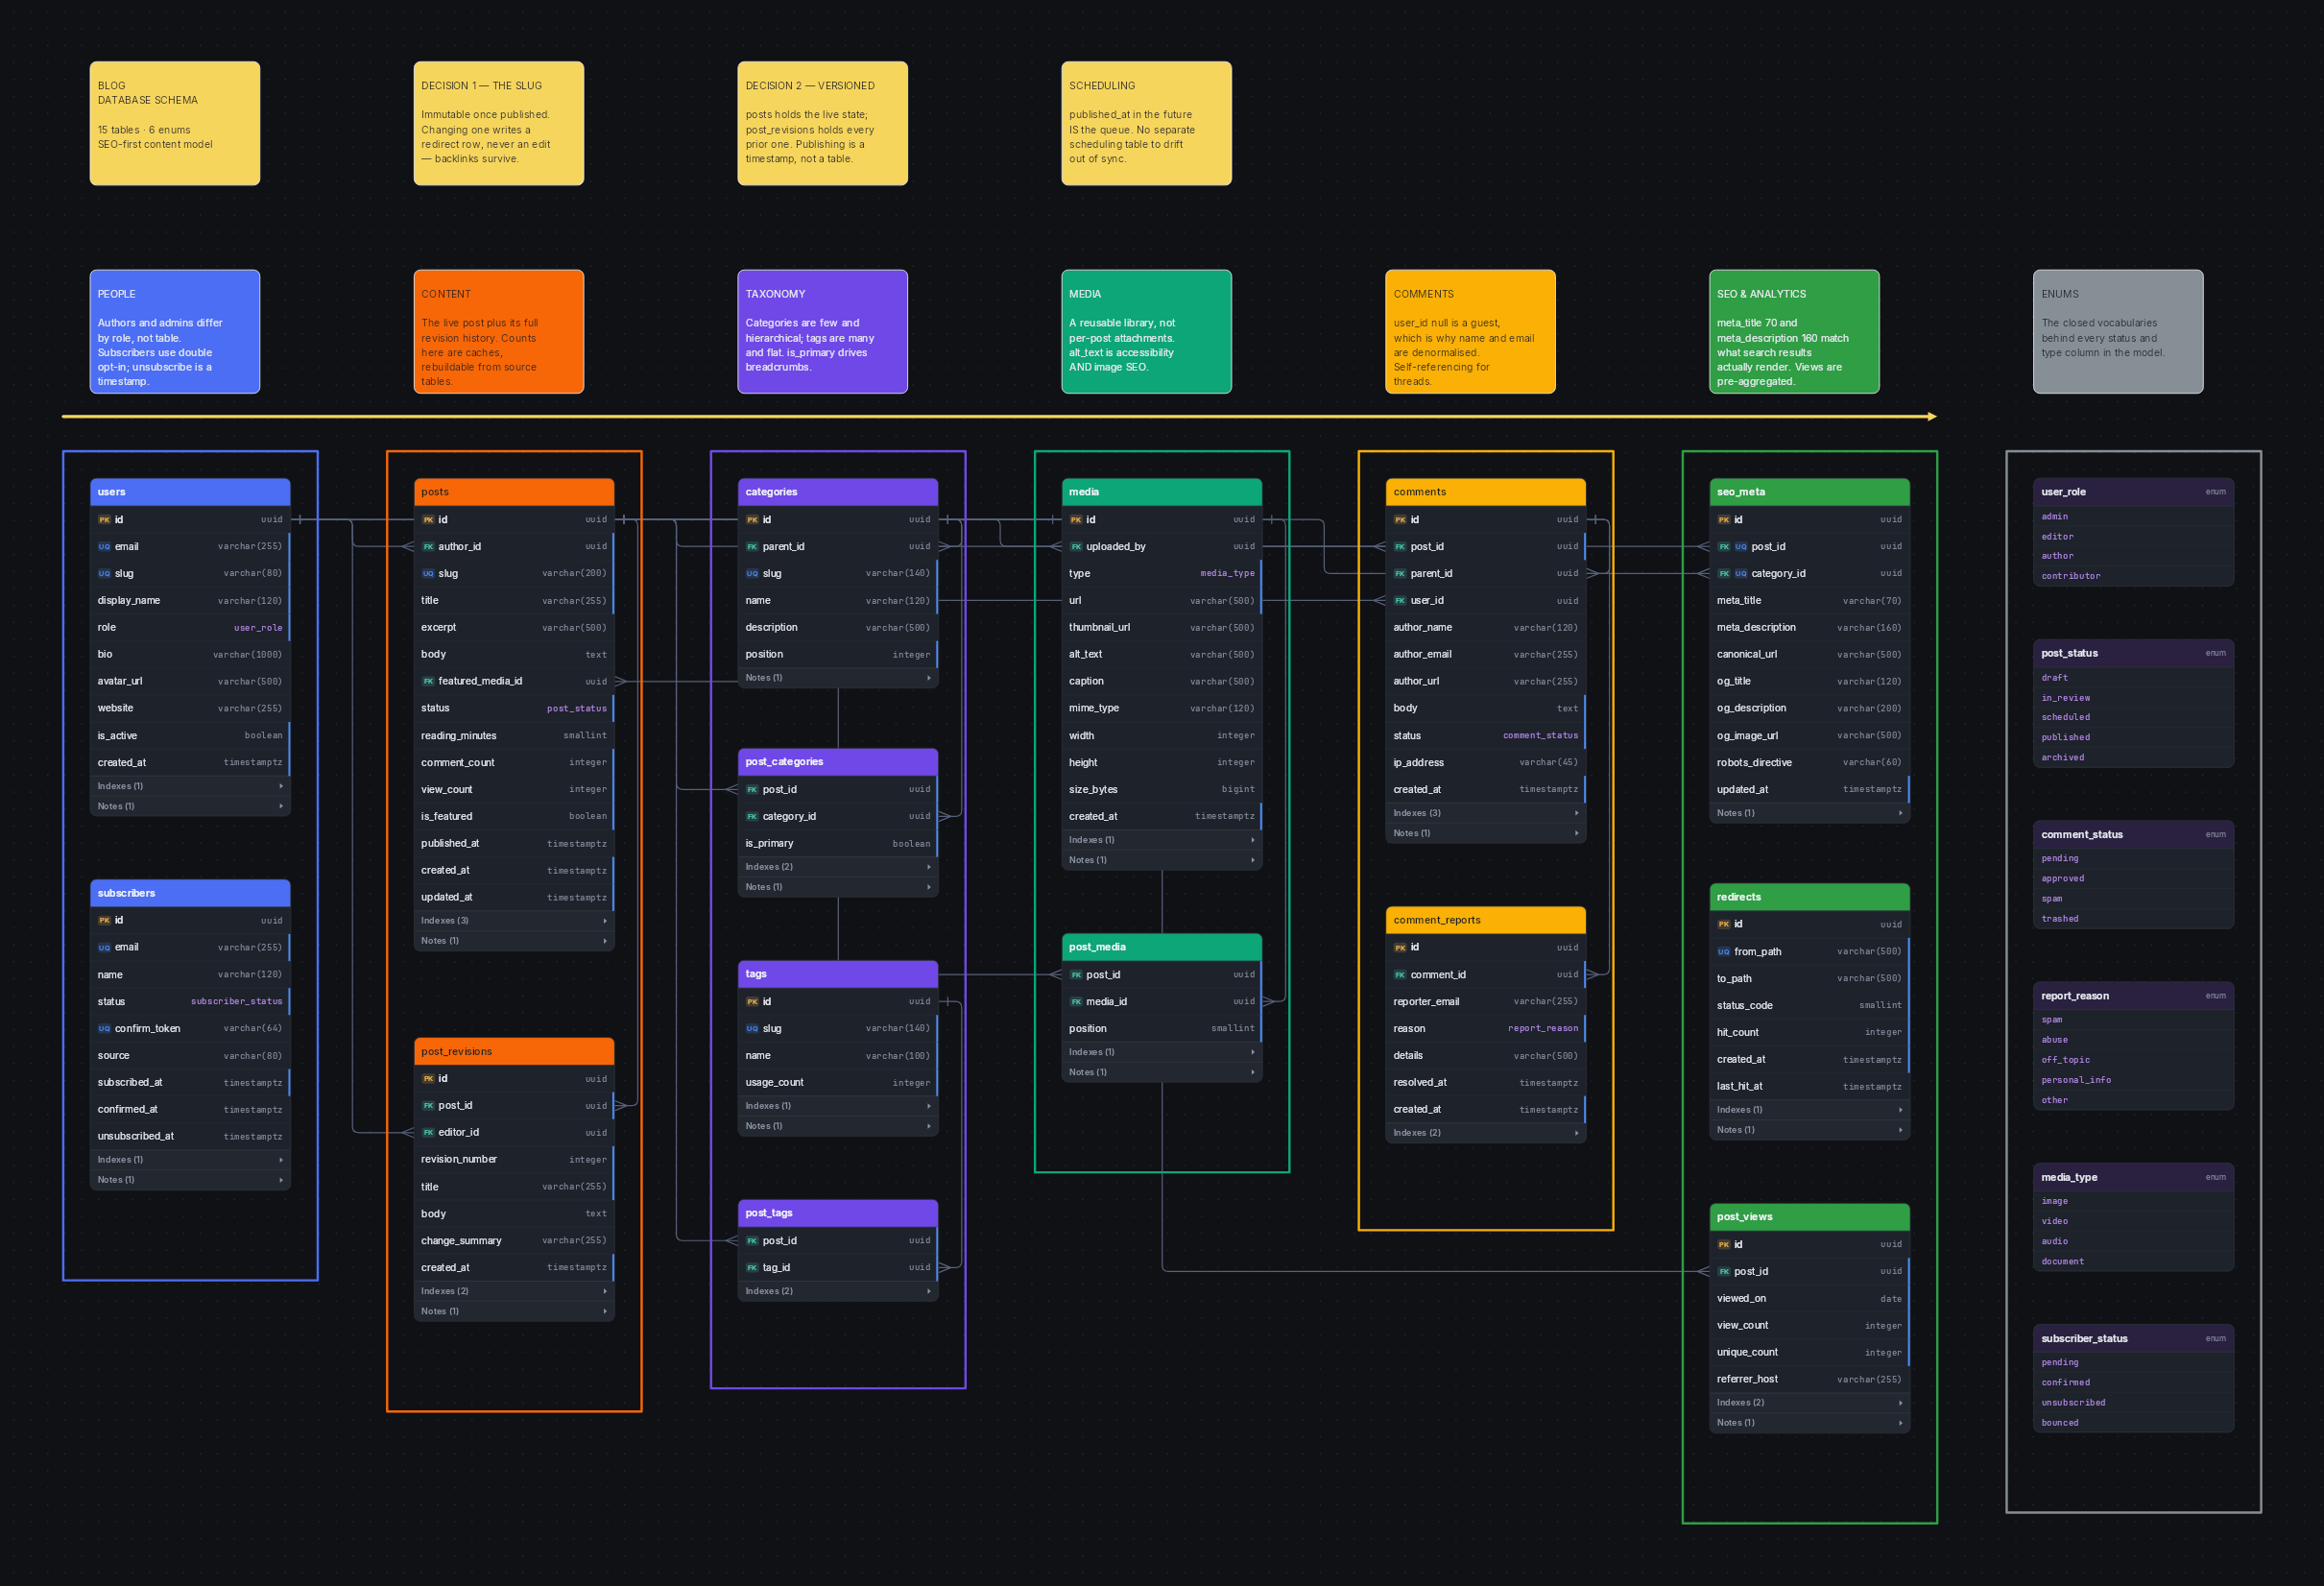Click the reading_minutes row in posts
The image size is (2324, 1586).
[x=514, y=736]
